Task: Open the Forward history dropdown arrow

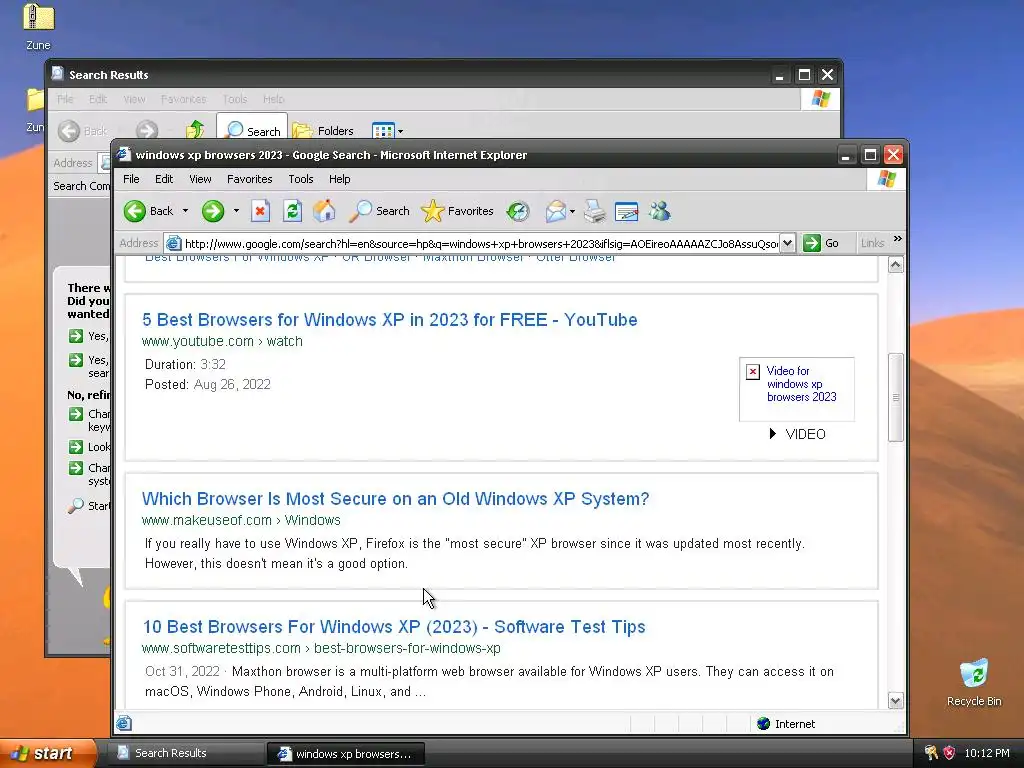Action: pyautogui.click(x=236, y=211)
